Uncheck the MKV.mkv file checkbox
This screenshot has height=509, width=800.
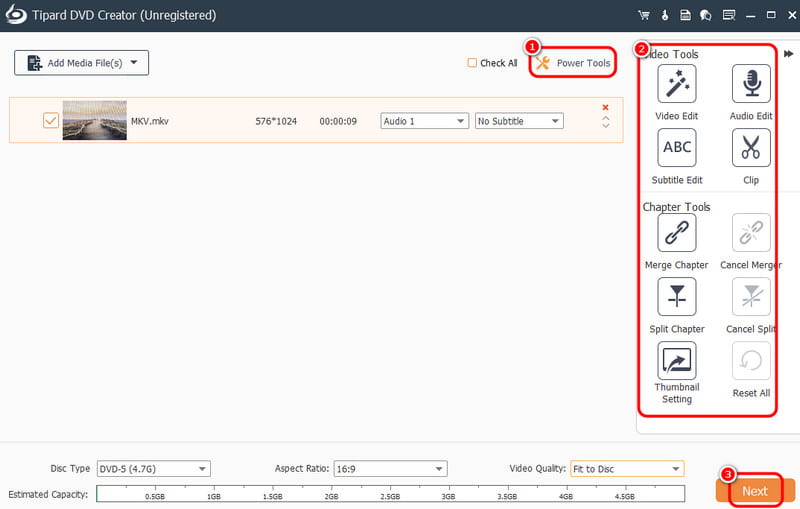(51, 120)
